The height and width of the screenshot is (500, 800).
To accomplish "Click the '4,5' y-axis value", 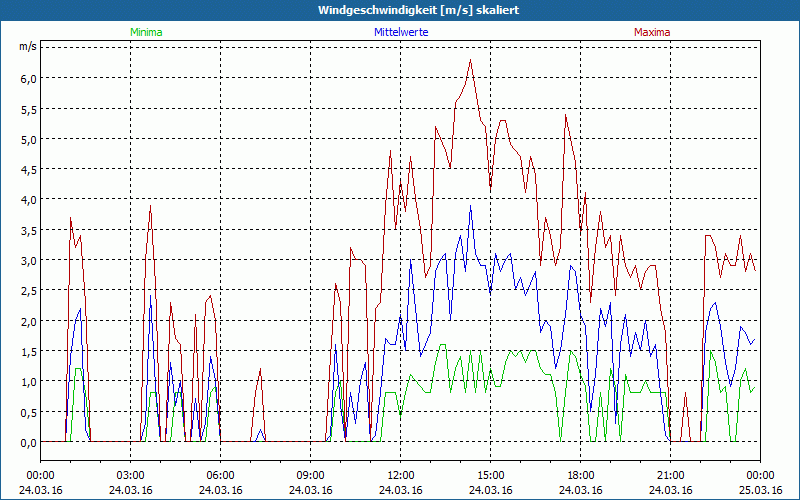I will click(x=29, y=170).
